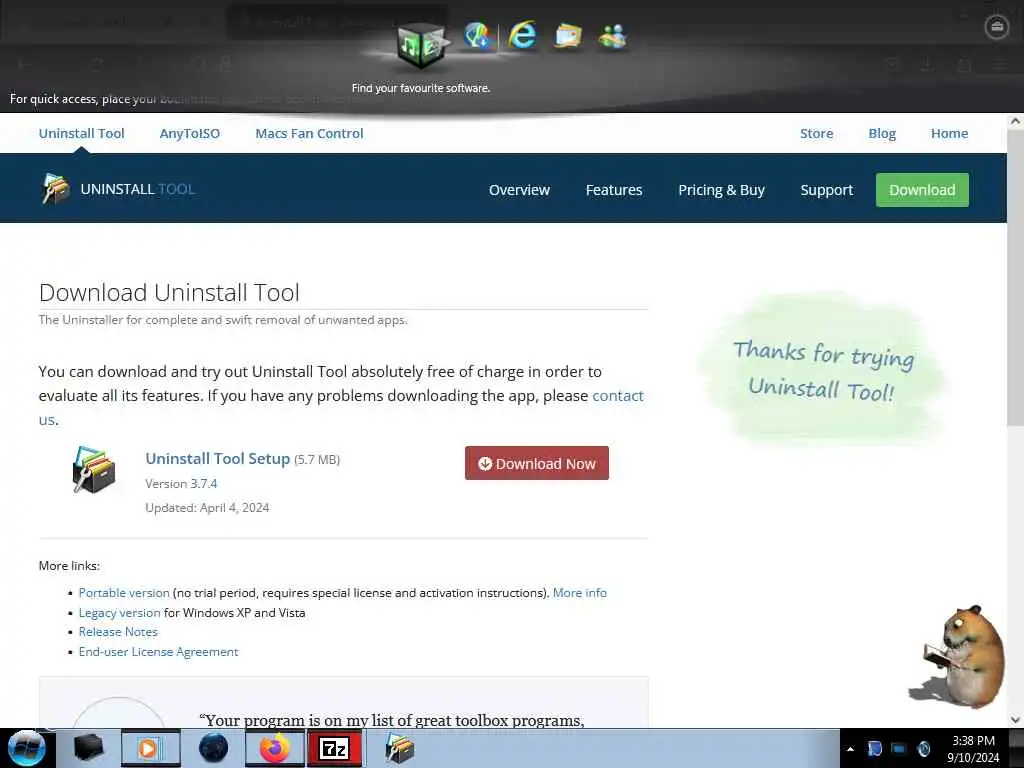The image size is (1024, 768).
Task: Open the clock showing 3:38 PM
Action: [973, 749]
